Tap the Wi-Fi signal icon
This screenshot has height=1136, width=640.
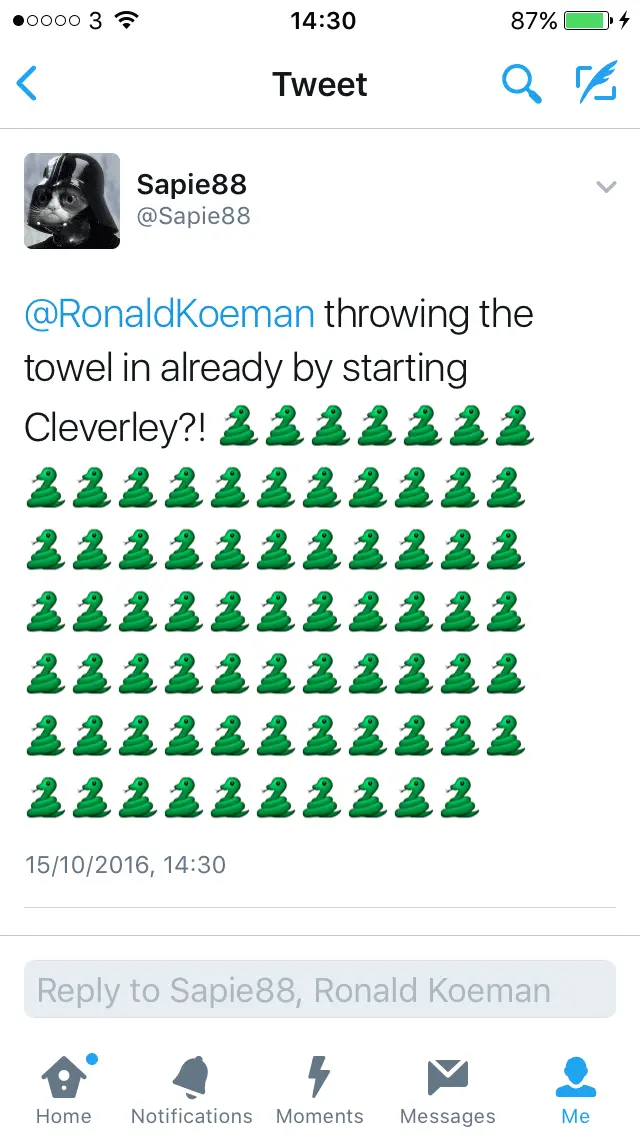(x=126, y=20)
